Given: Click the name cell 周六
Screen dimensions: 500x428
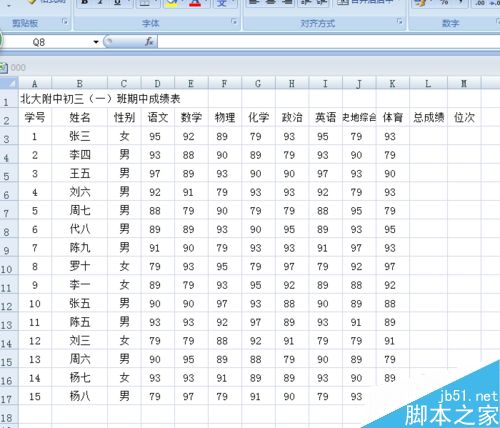Looking at the screenshot, I should [x=80, y=359].
